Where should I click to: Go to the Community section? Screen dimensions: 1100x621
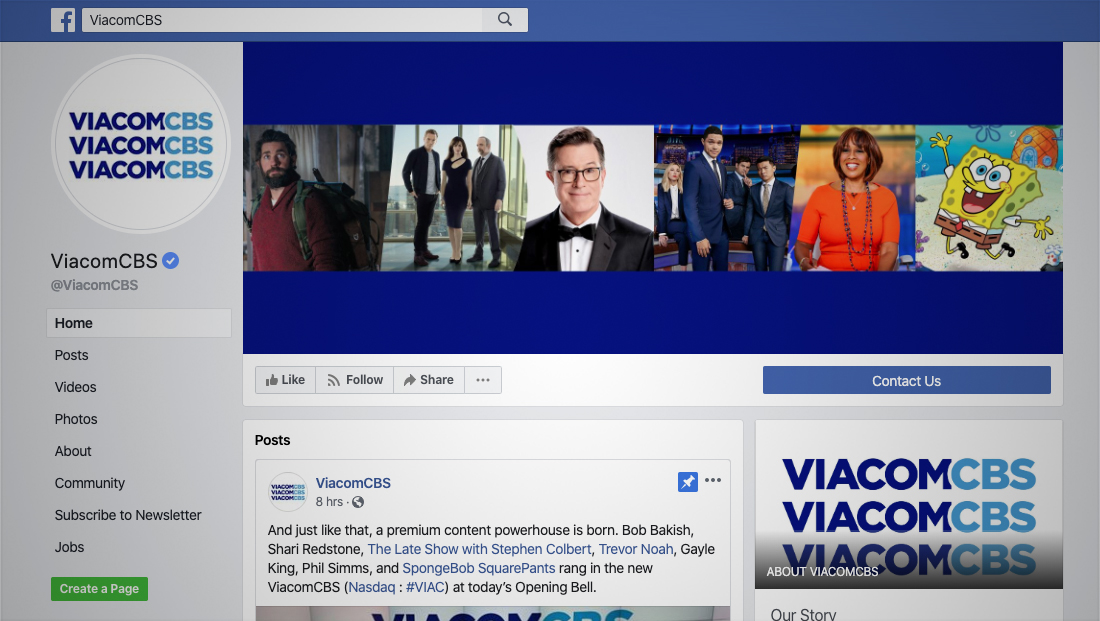(90, 483)
